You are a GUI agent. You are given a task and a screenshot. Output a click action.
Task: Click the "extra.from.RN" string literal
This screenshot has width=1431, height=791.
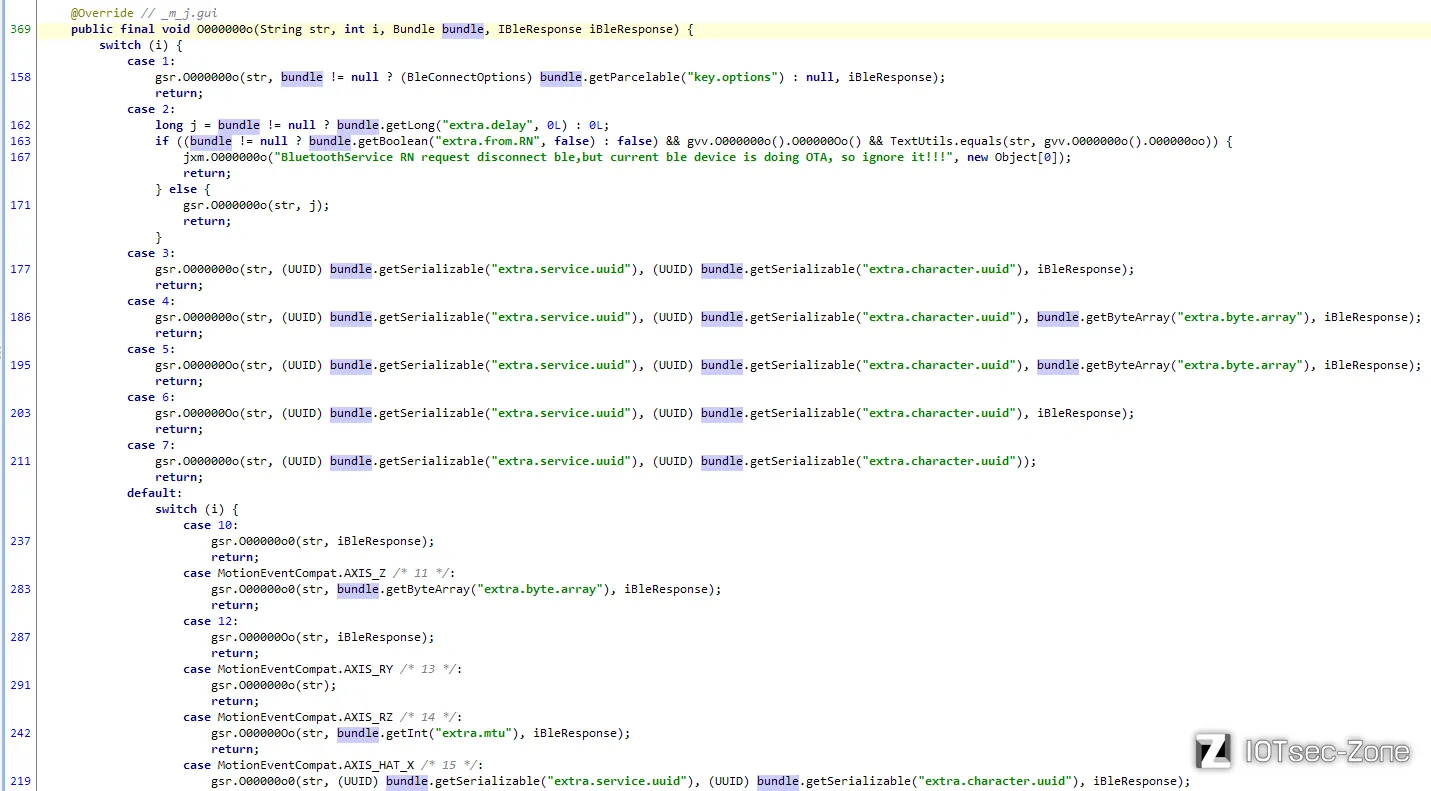[491, 141]
